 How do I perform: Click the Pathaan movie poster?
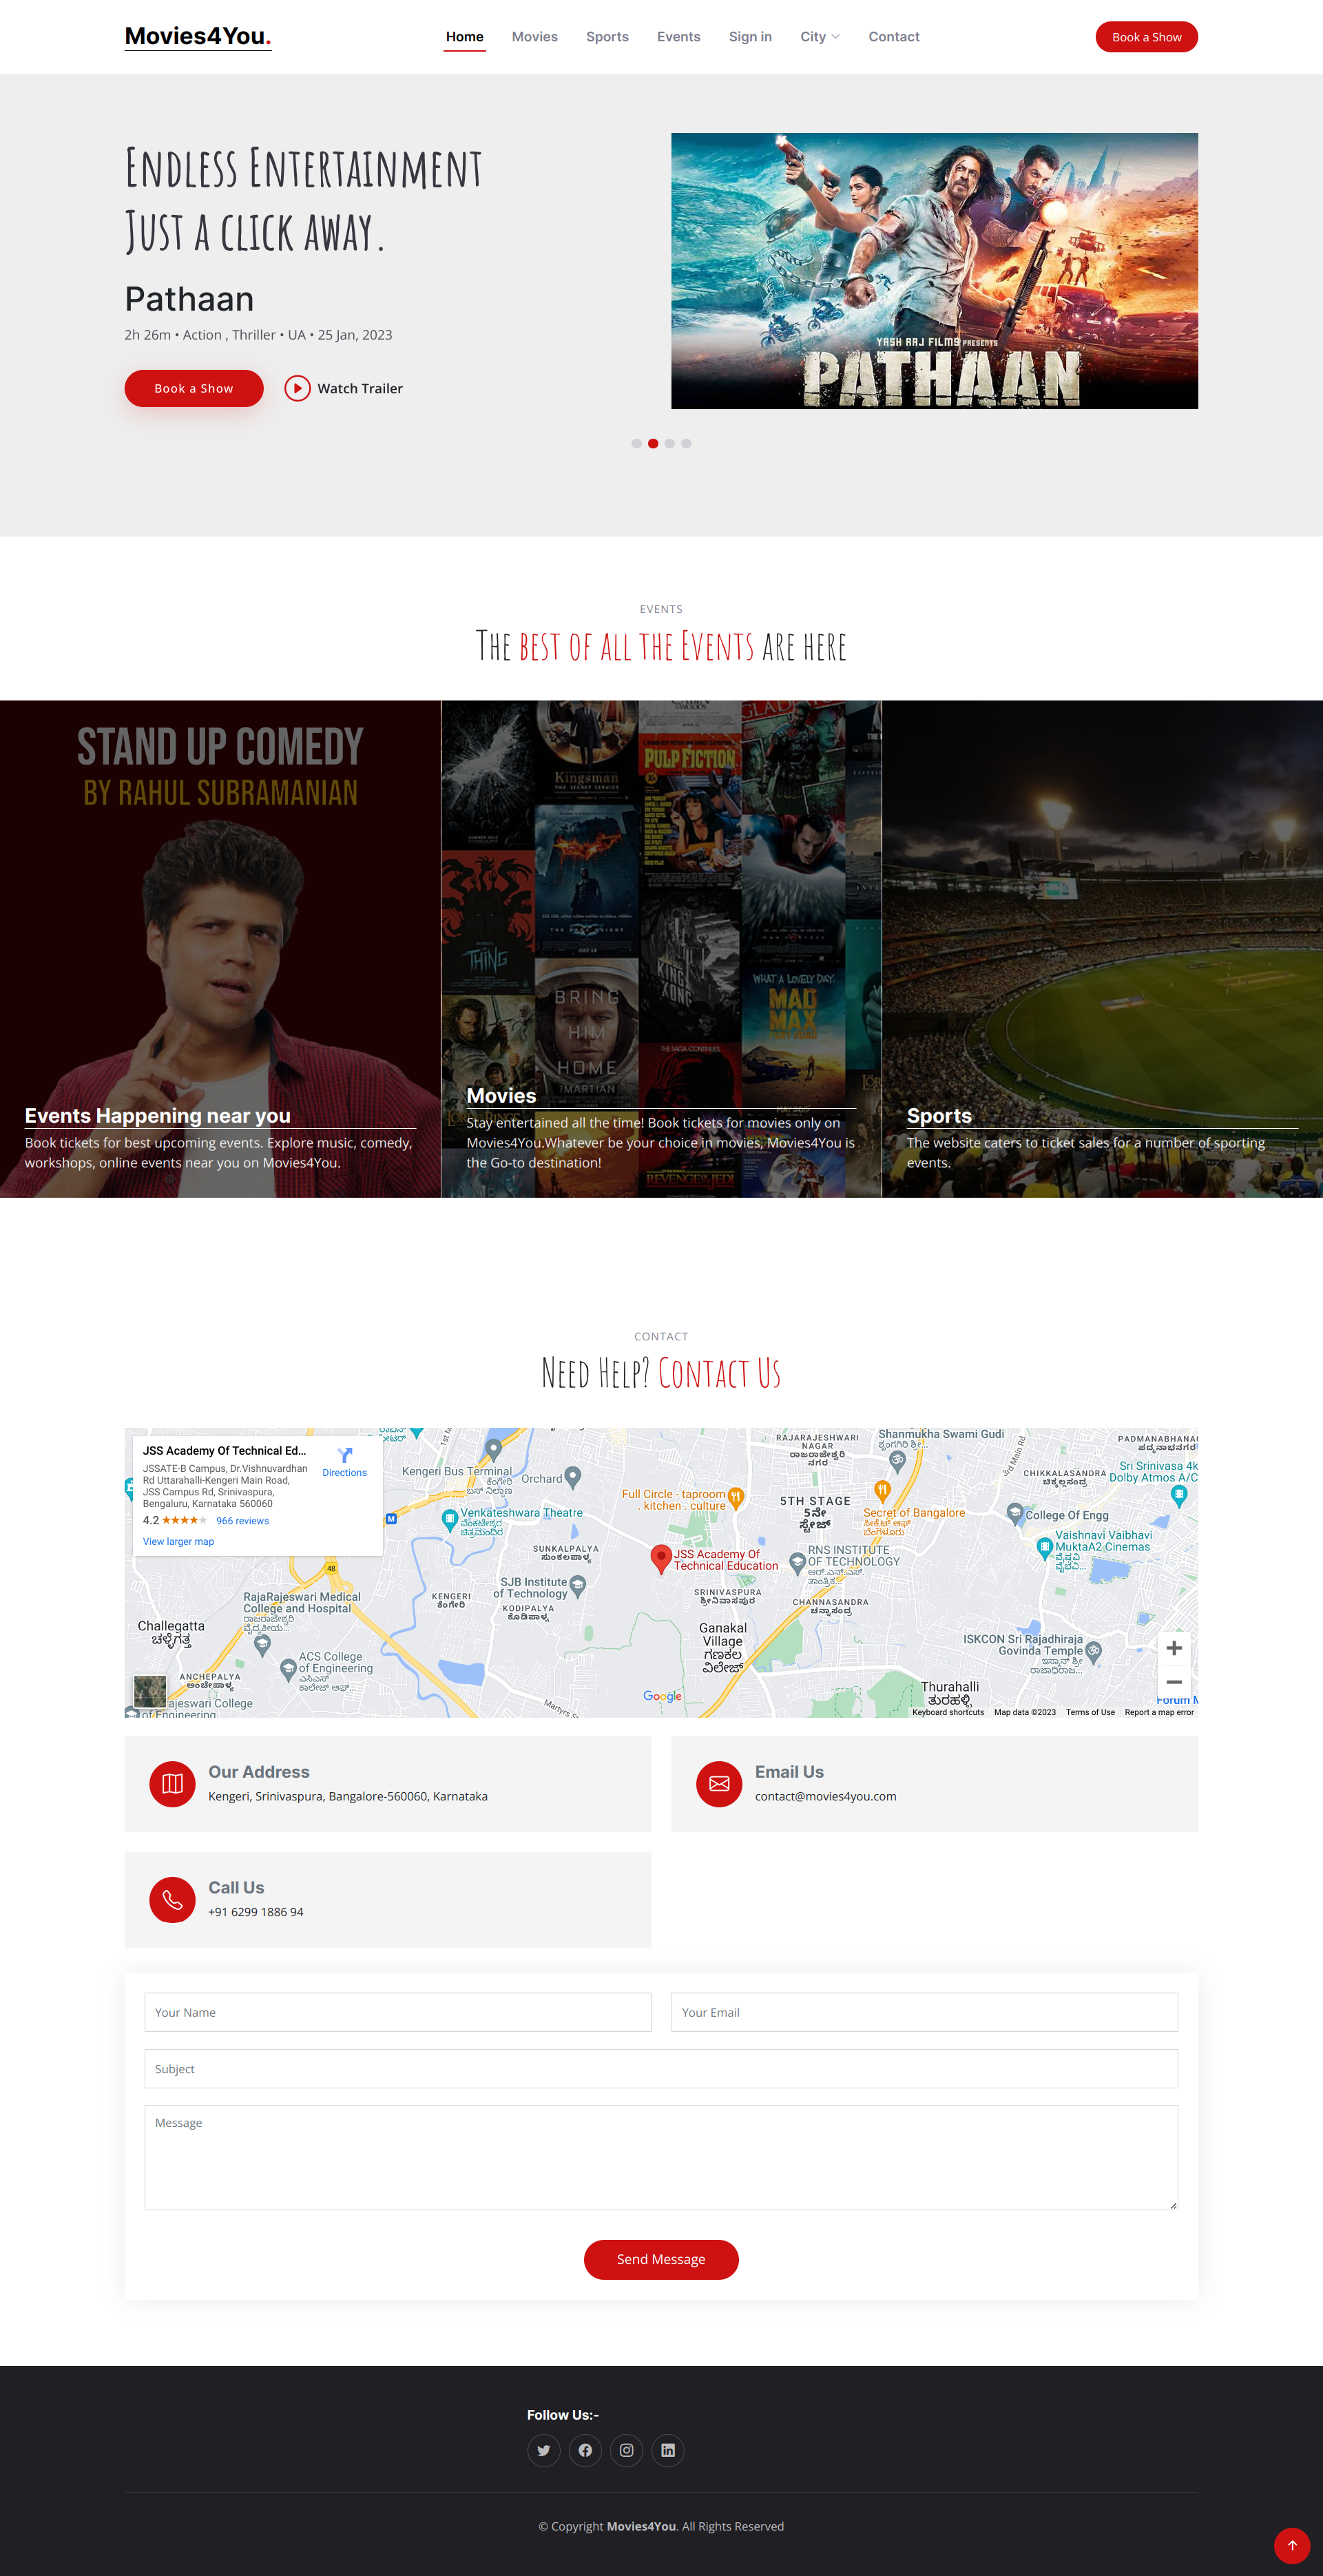tap(934, 271)
